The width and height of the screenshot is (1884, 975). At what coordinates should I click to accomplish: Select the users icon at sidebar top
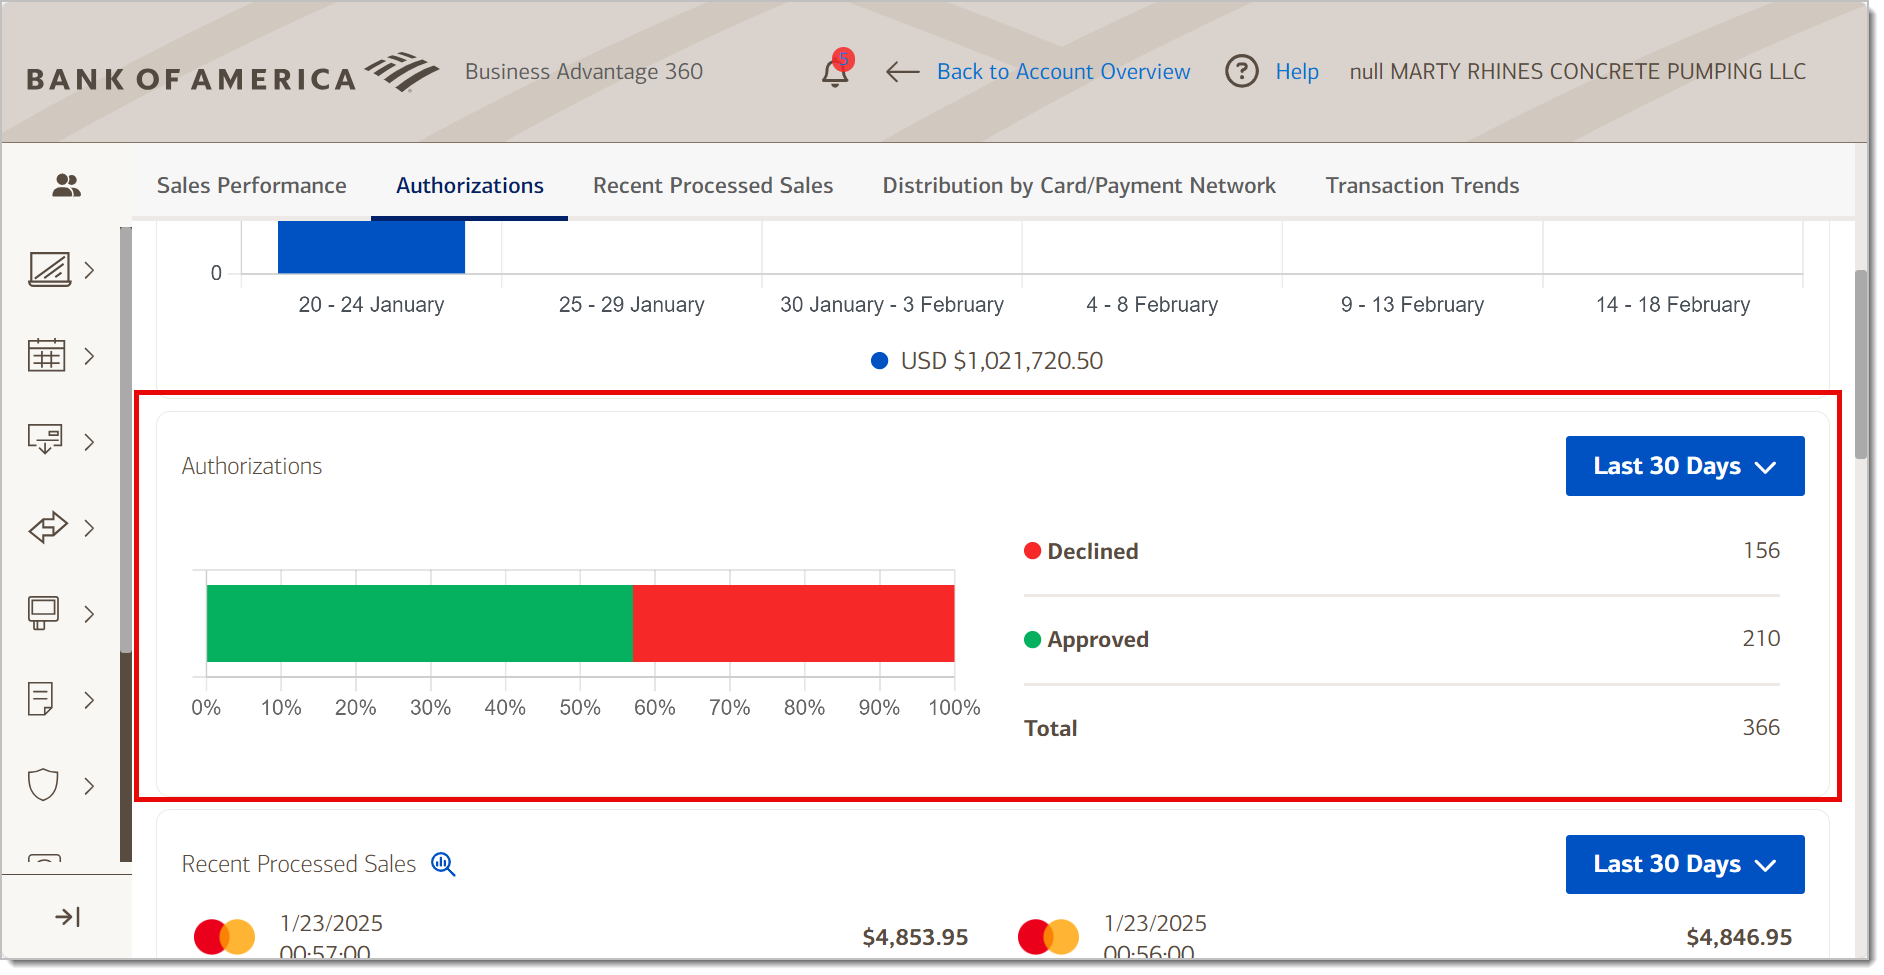coord(66,185)
